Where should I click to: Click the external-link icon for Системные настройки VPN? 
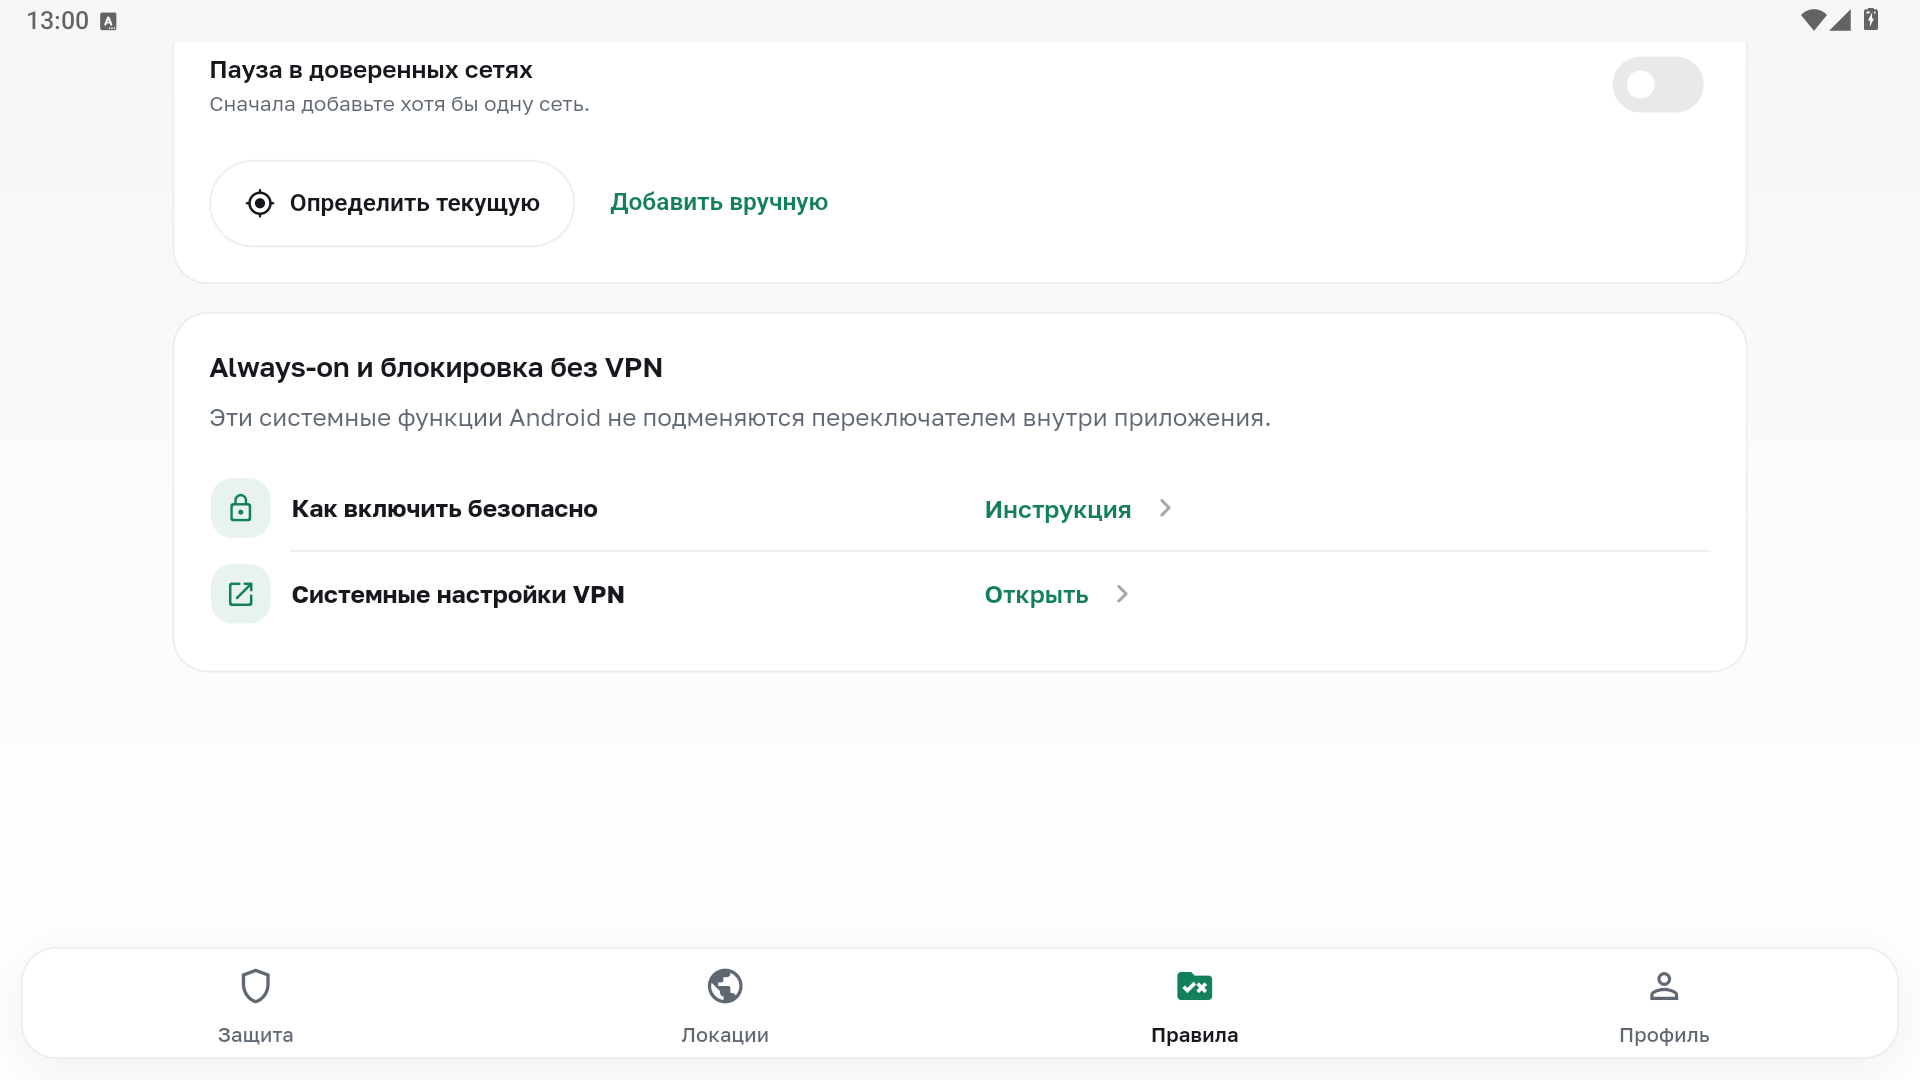[241, 594]
